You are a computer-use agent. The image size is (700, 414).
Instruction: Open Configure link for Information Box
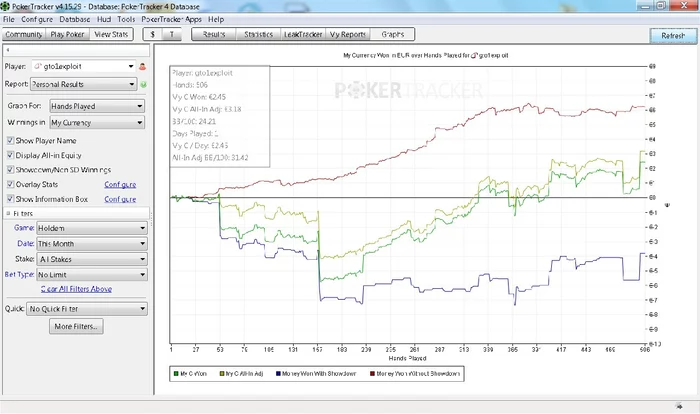120,199
